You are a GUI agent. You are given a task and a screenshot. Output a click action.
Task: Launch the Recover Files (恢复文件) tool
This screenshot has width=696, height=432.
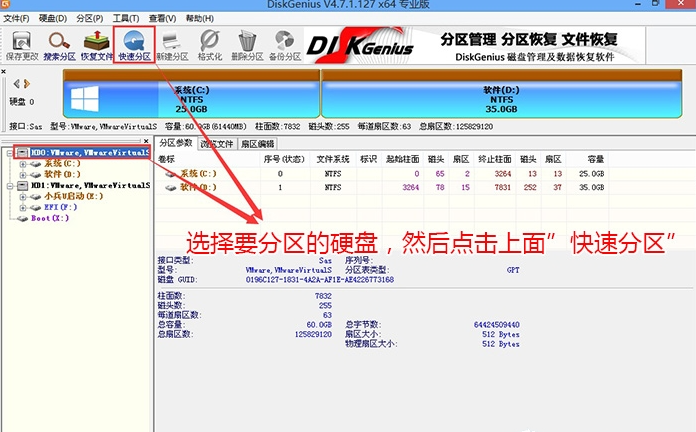(x=96, y=45)
